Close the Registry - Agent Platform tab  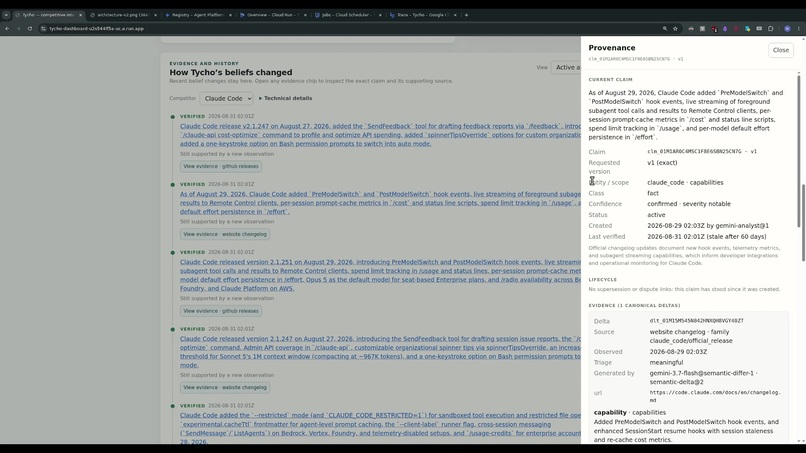[230, 15]
